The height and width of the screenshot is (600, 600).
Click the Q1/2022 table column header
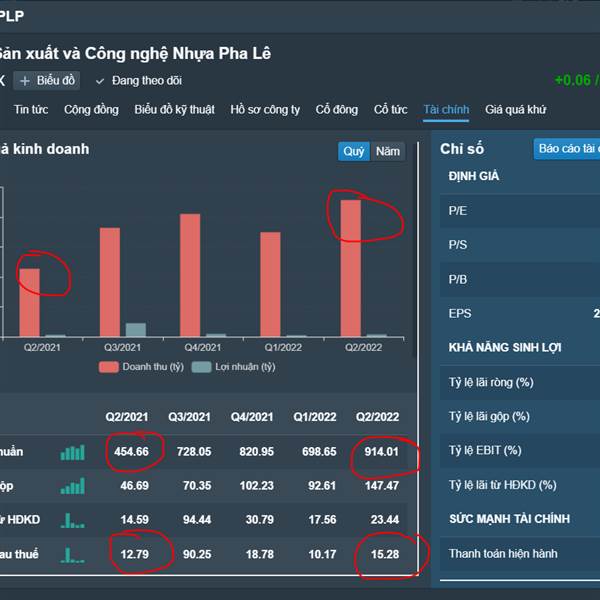[x=315, y=417]
